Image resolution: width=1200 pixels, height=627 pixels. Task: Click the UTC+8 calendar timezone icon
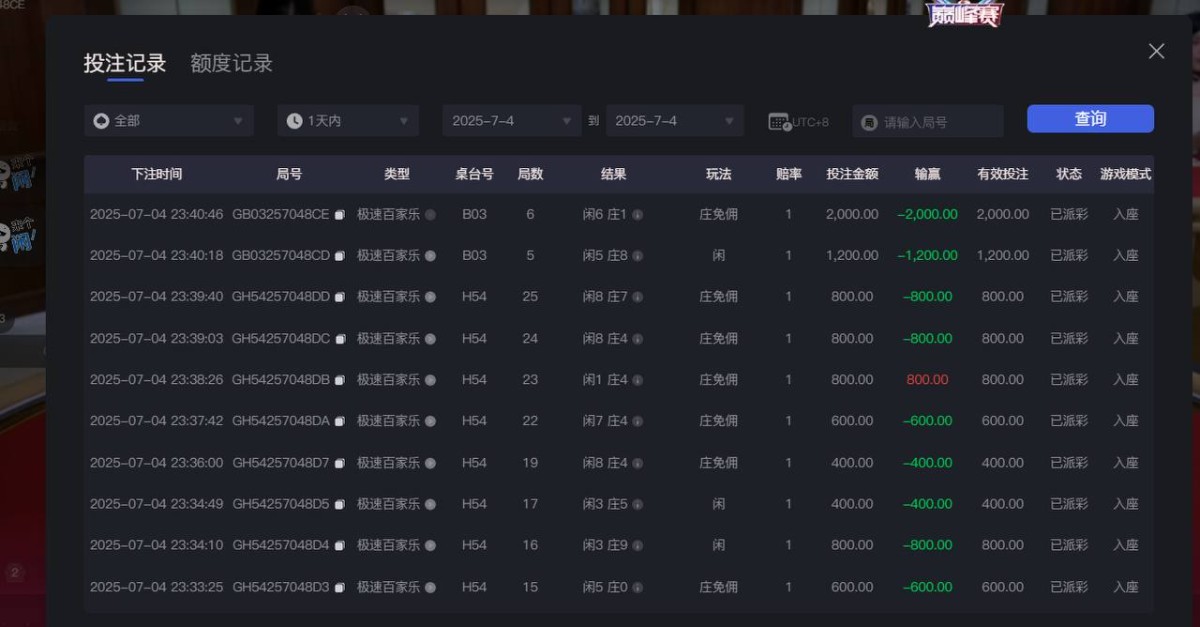(780, 120)
